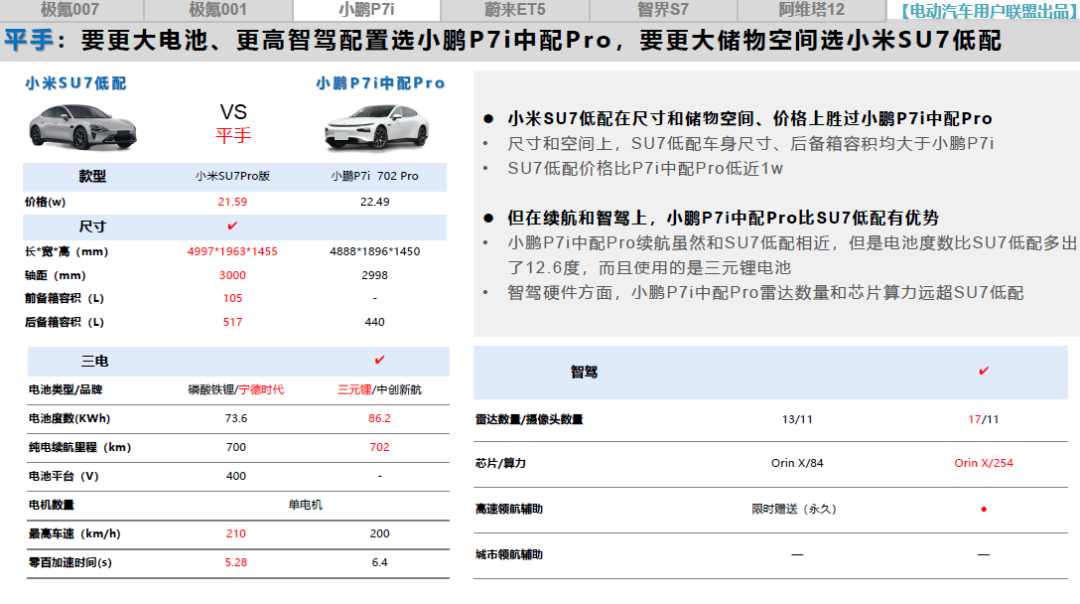Select the 芯片/算力 row label

(500, 463)
